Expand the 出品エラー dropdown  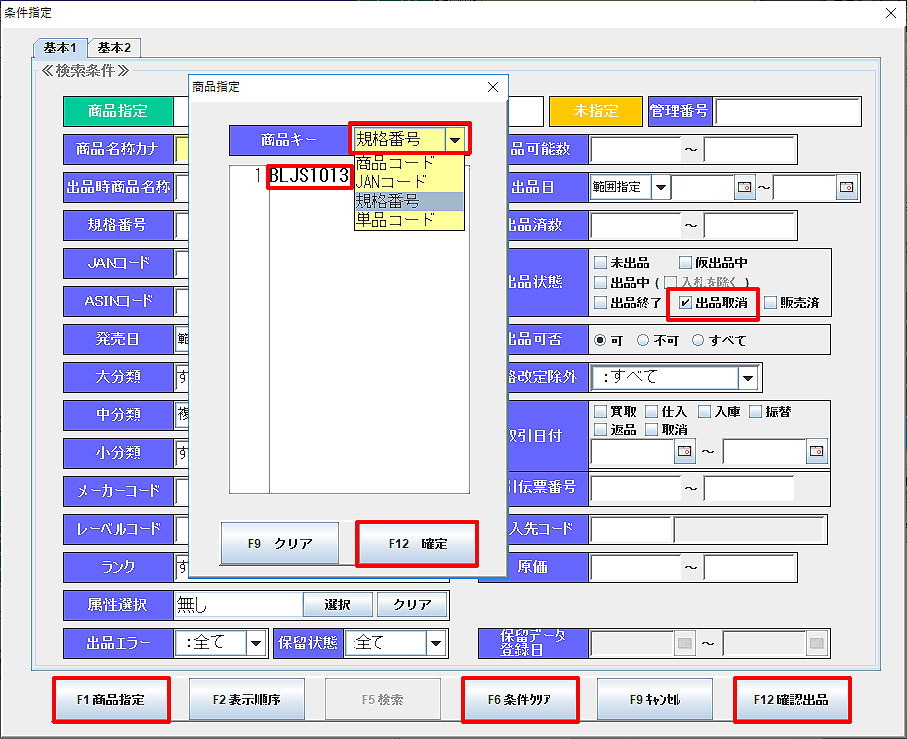coord(256,643)
